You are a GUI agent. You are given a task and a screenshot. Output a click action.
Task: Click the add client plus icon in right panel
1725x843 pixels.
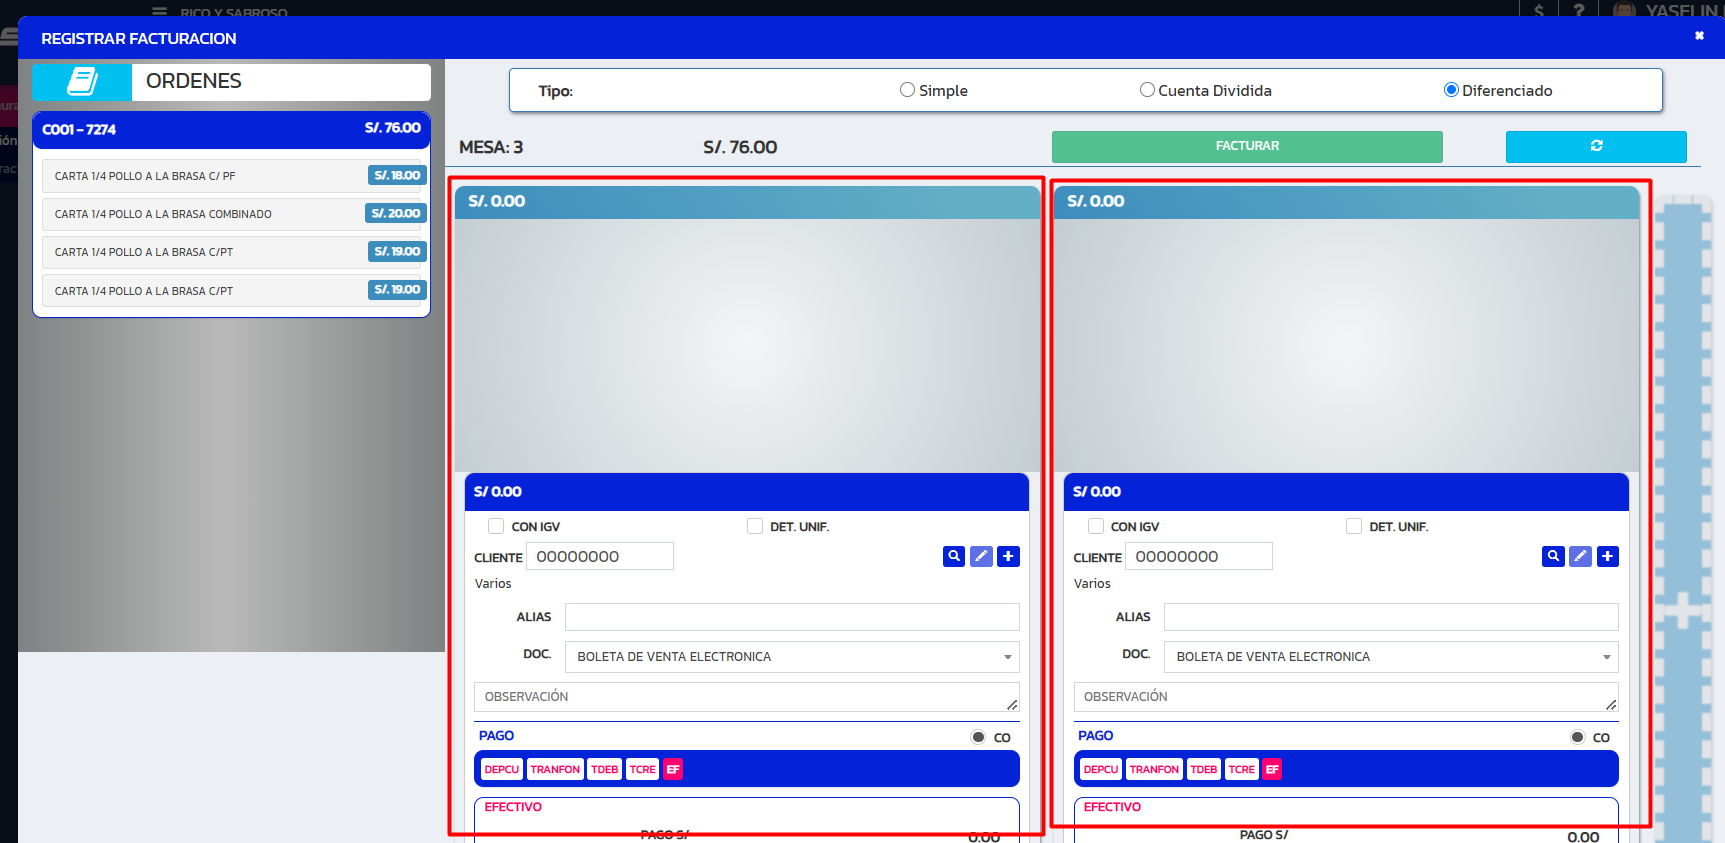pos(1607,556)
